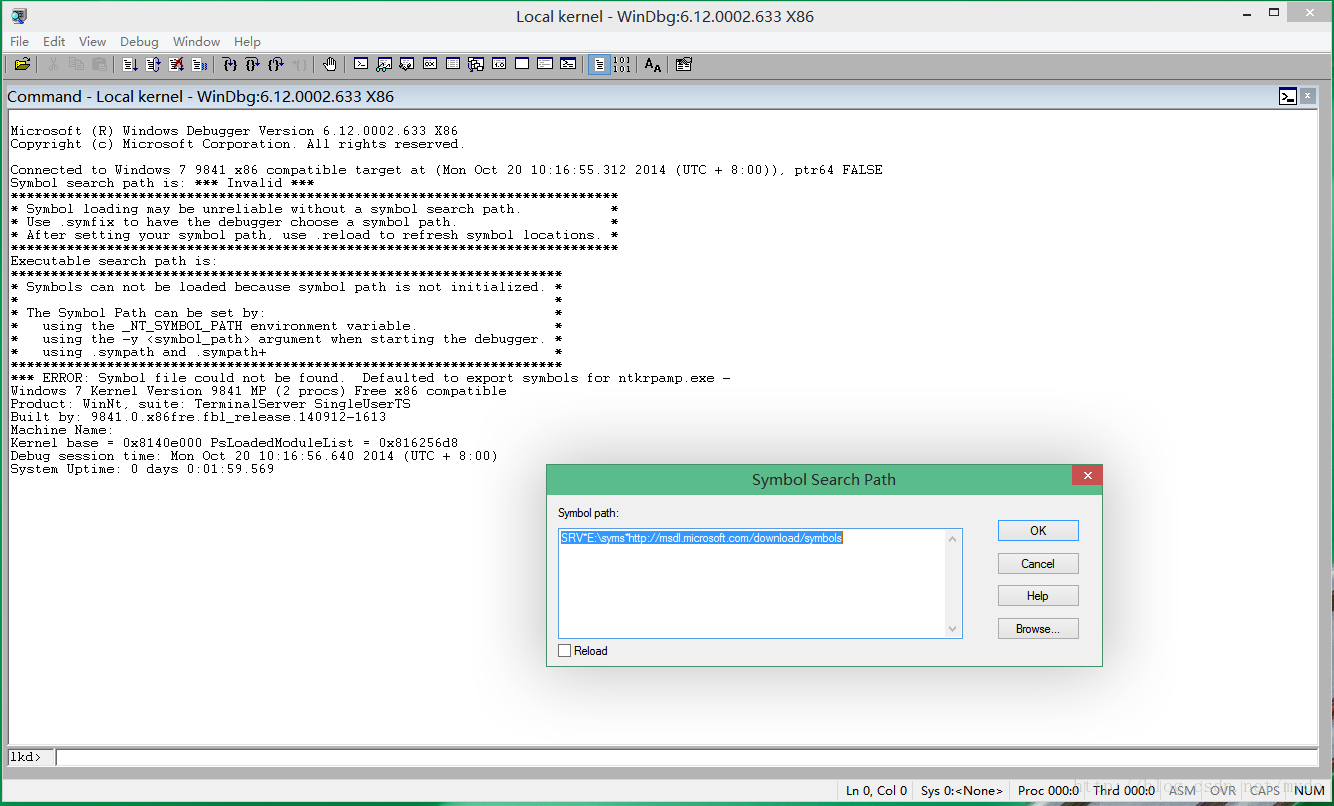Click the Command window title bar prompt icon
This screenshot has height=806, width=1334.
1288,97
